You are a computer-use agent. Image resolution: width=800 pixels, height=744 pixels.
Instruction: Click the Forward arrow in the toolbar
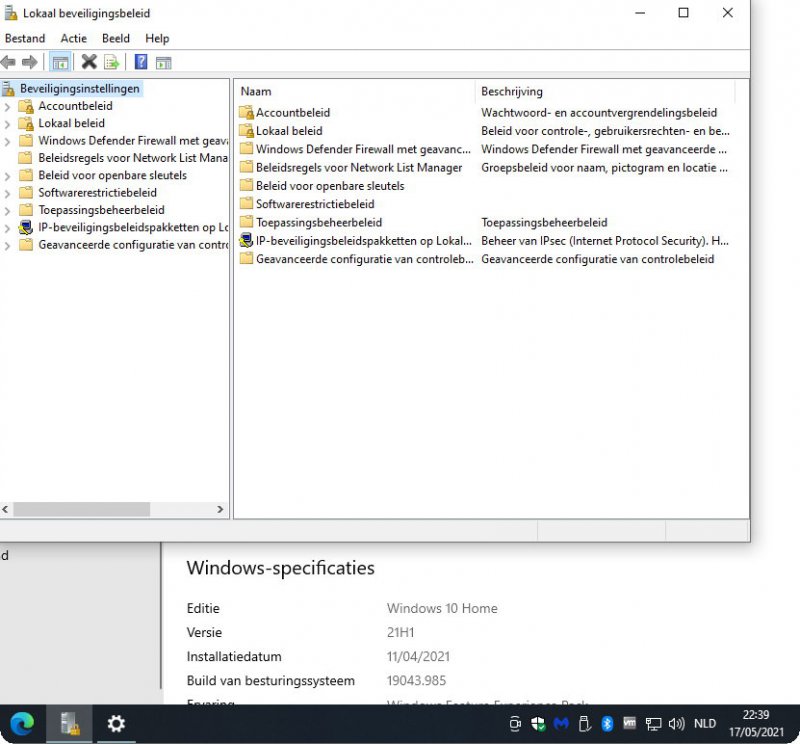30,62
